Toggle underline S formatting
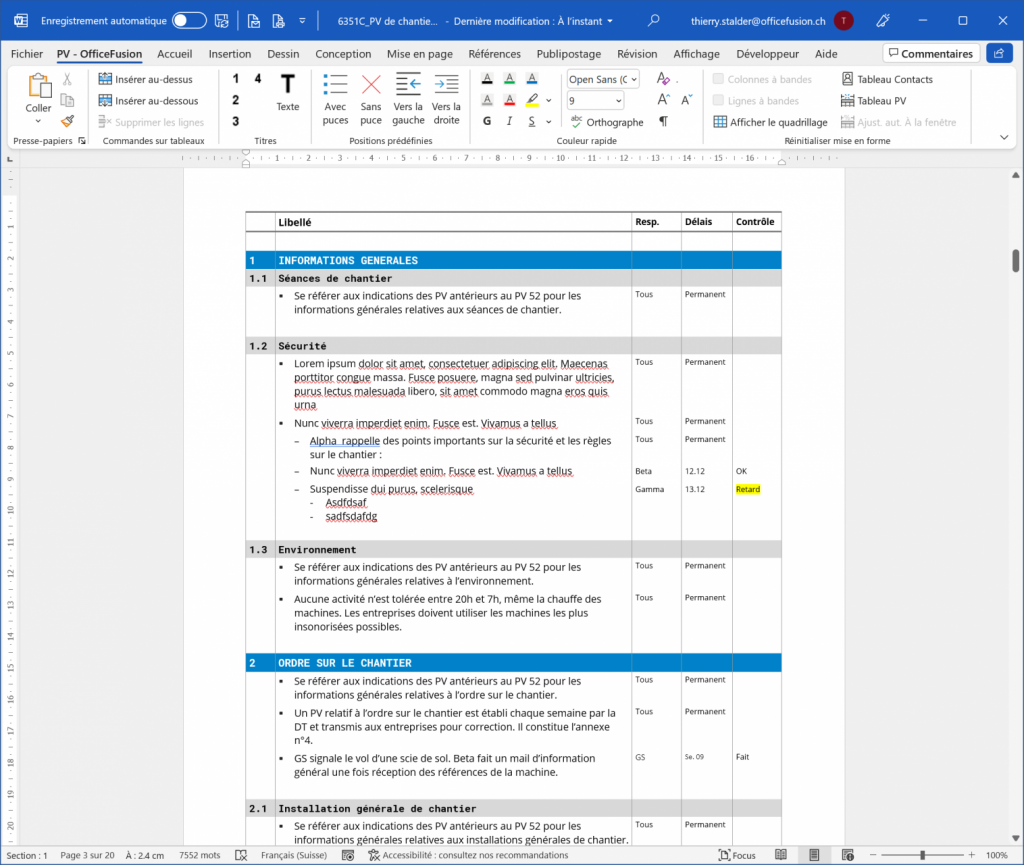Screen dimensions: 1024x865 coord(532,121)
